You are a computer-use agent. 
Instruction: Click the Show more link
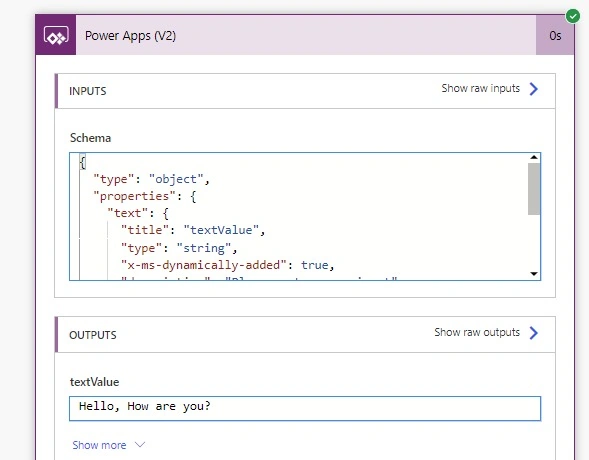point(99,445)
